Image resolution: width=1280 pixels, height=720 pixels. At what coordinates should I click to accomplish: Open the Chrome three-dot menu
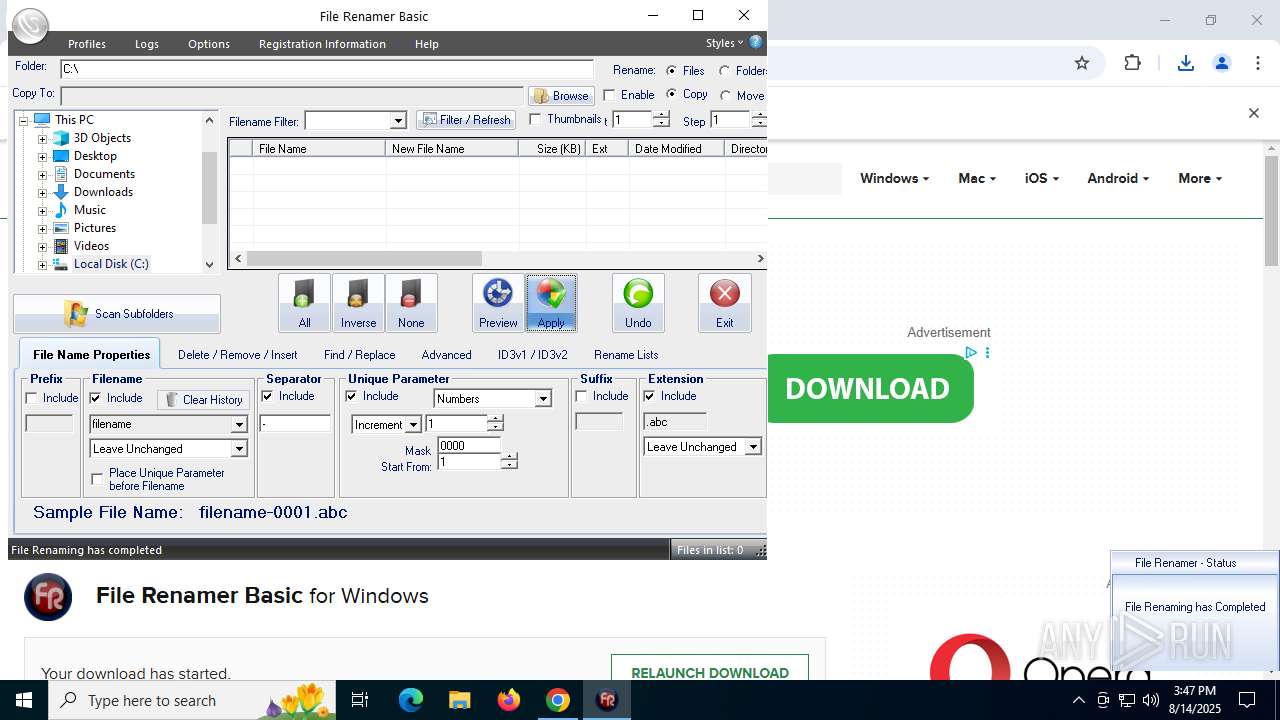[x=1258, y=63]
